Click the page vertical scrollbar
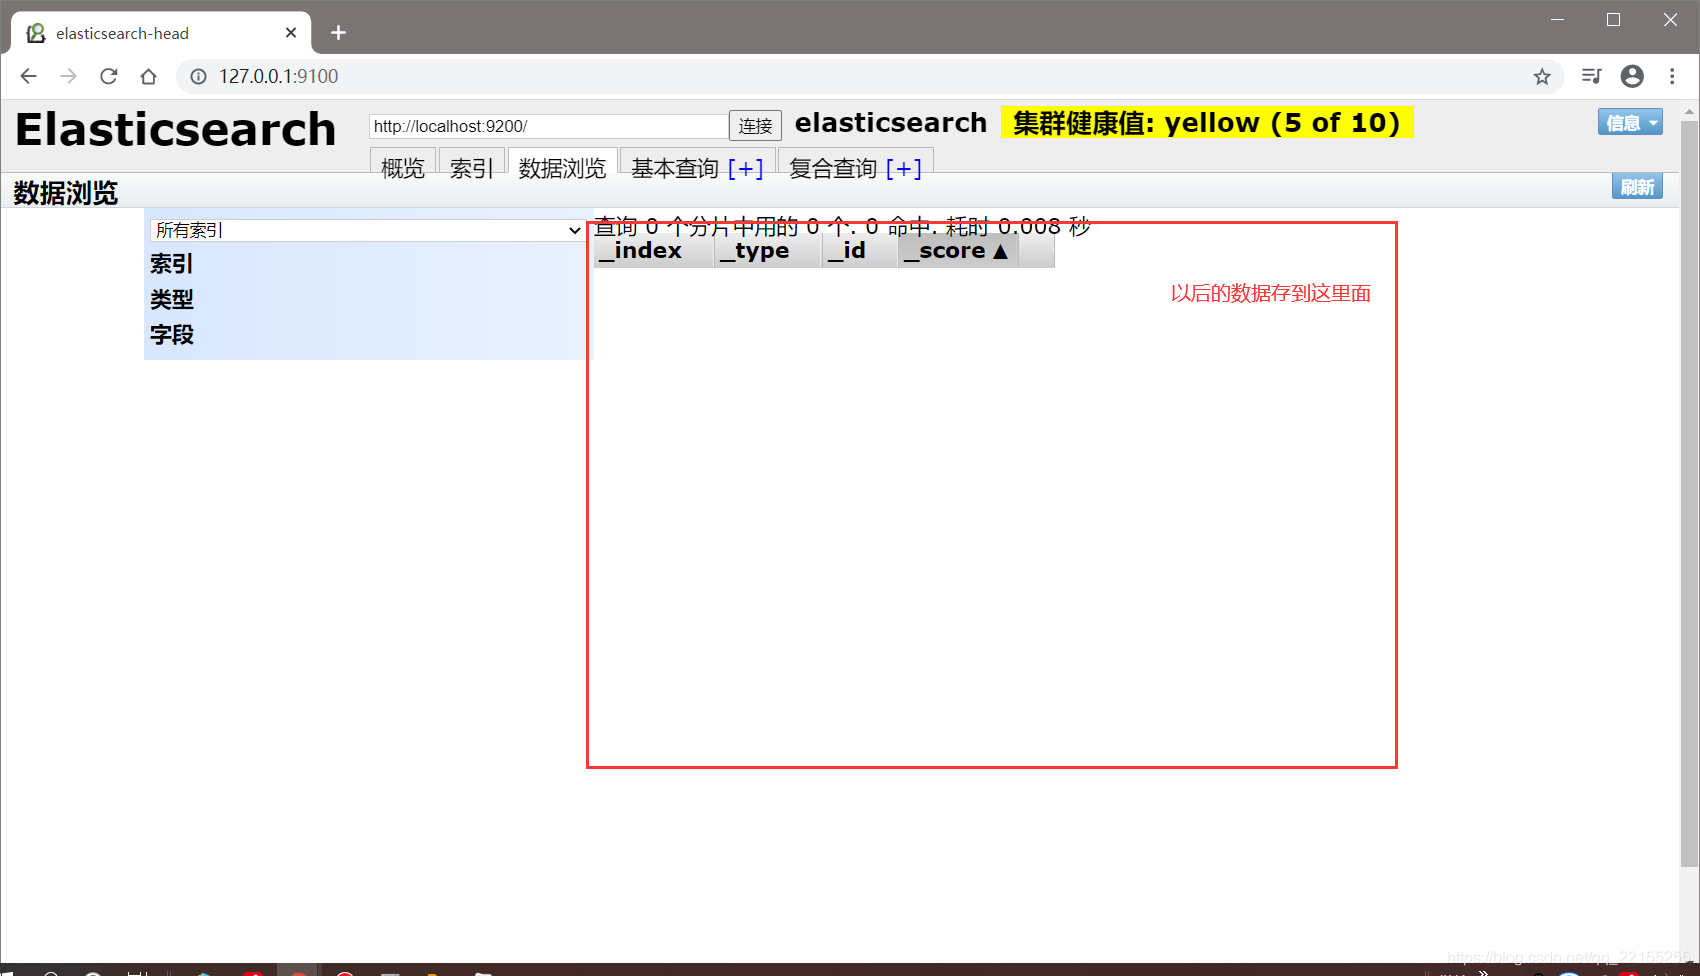 pyautogui.click(x=1689, y=494)
